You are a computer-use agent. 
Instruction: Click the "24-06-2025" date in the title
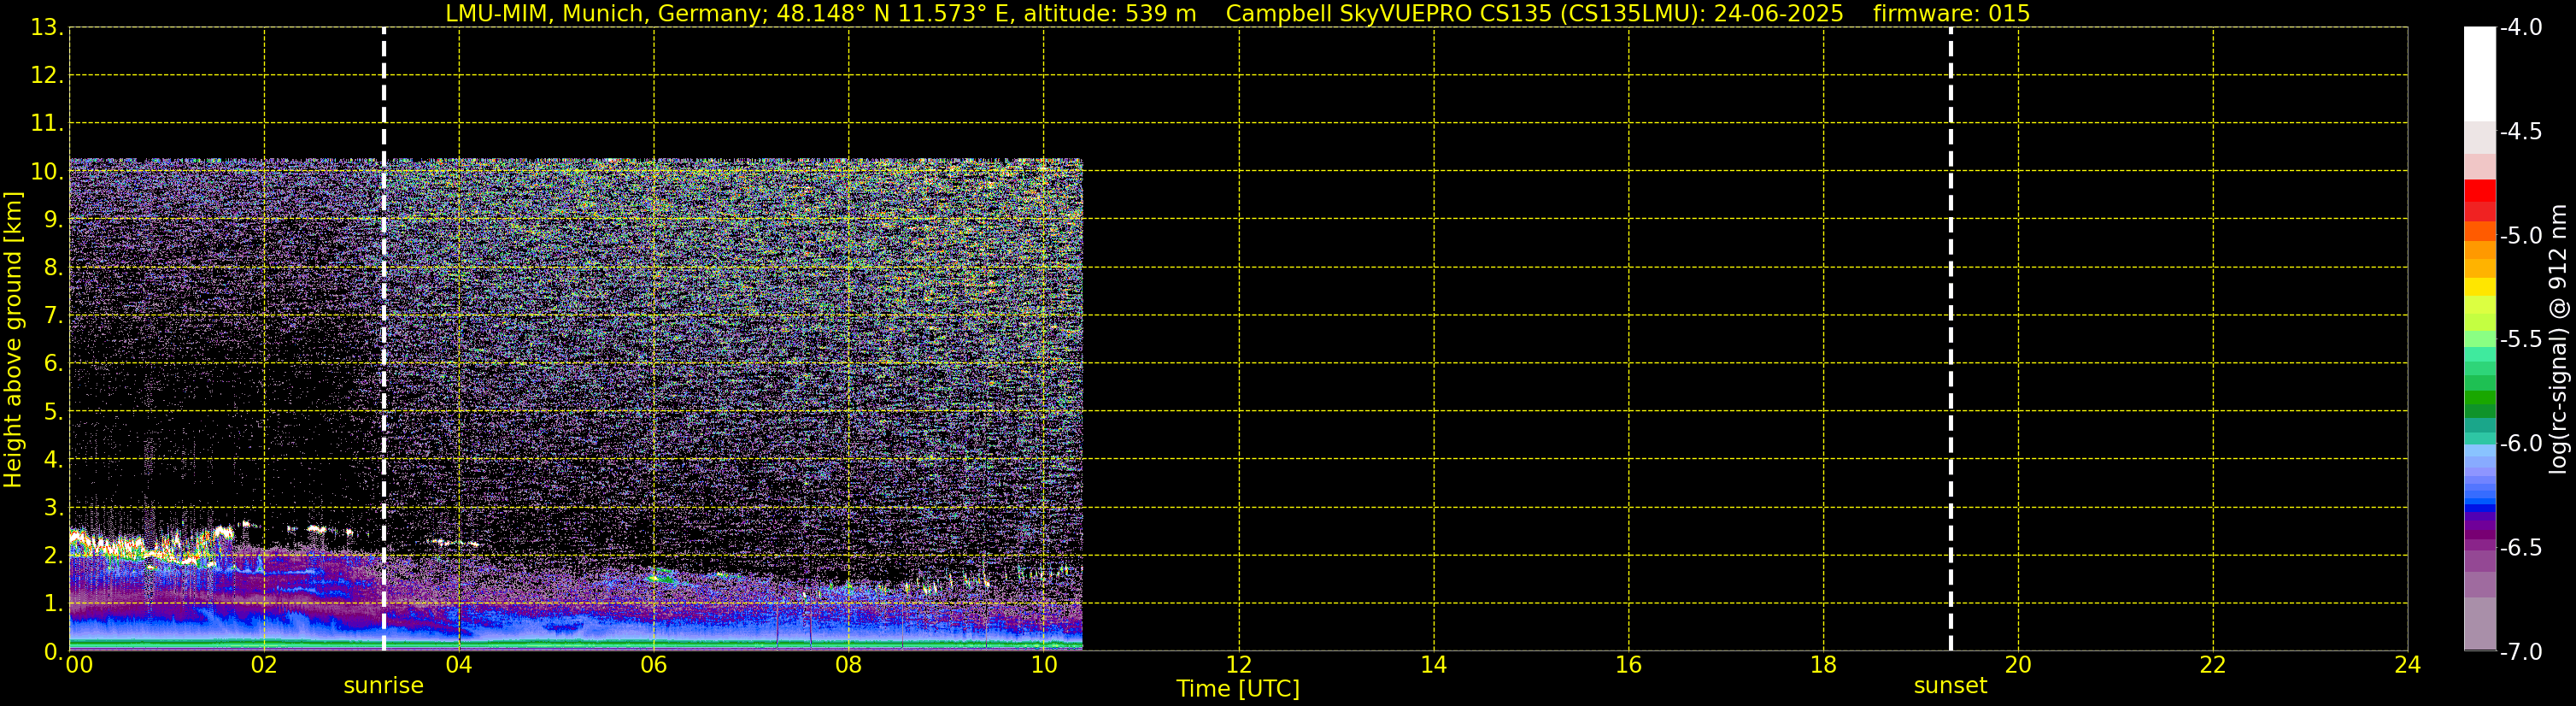click(1778, 13)
